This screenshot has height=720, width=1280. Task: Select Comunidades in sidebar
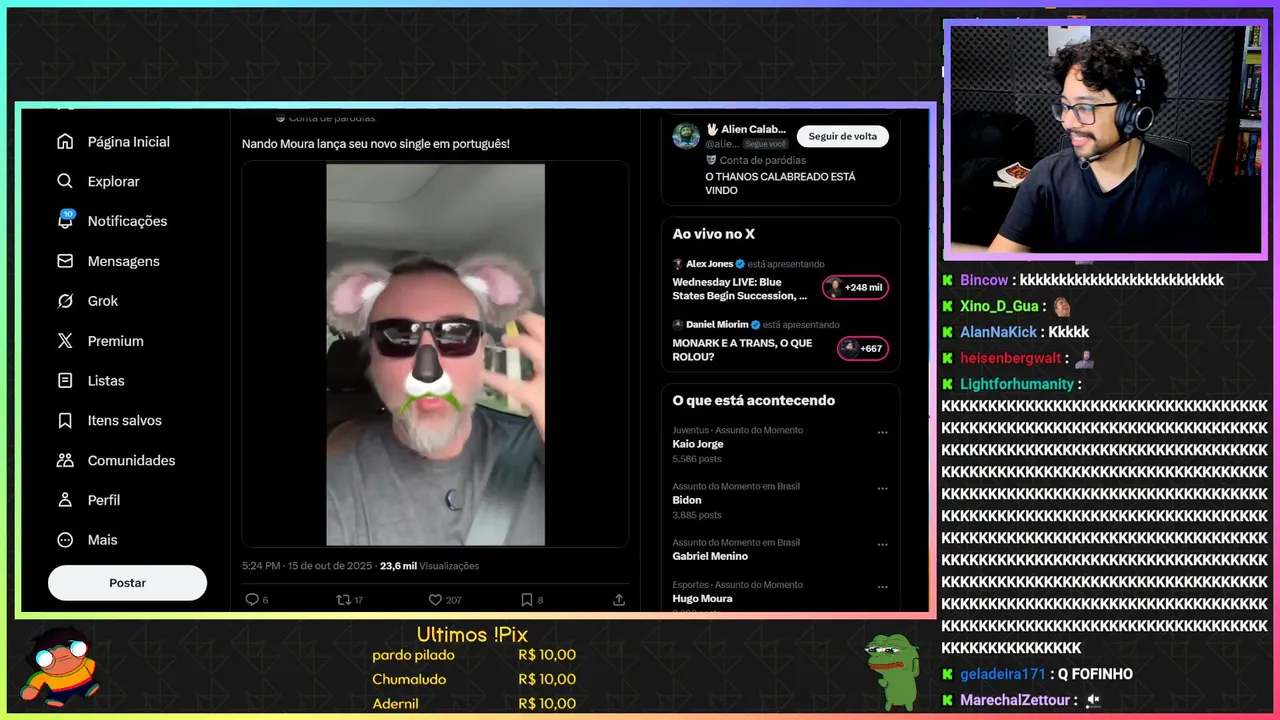pyautogui.click(x=131, y=461)
